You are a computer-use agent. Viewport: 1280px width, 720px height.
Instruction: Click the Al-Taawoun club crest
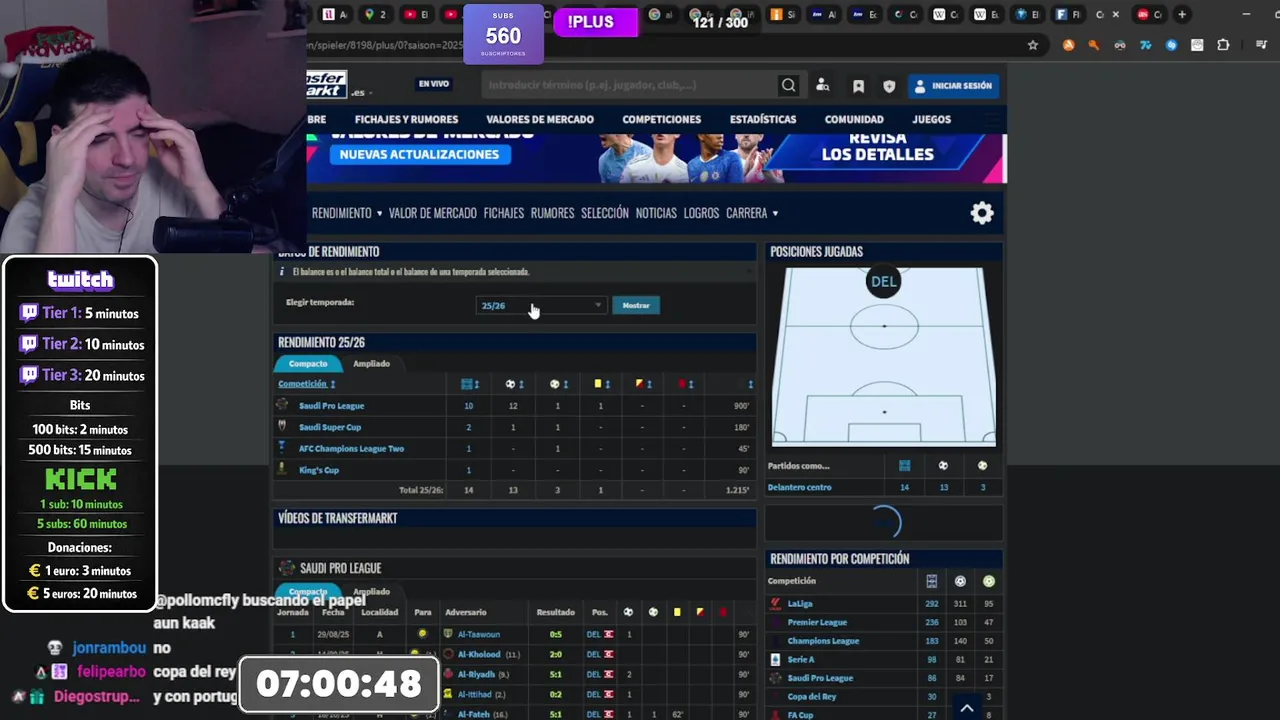pos(447,634)
